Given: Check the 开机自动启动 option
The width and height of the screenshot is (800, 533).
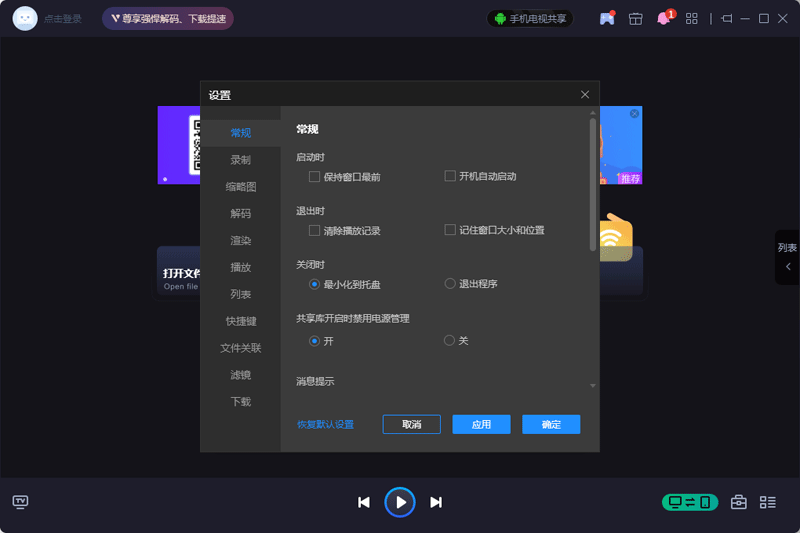Looking at the screenshot, I should click(x=450, y=176).
